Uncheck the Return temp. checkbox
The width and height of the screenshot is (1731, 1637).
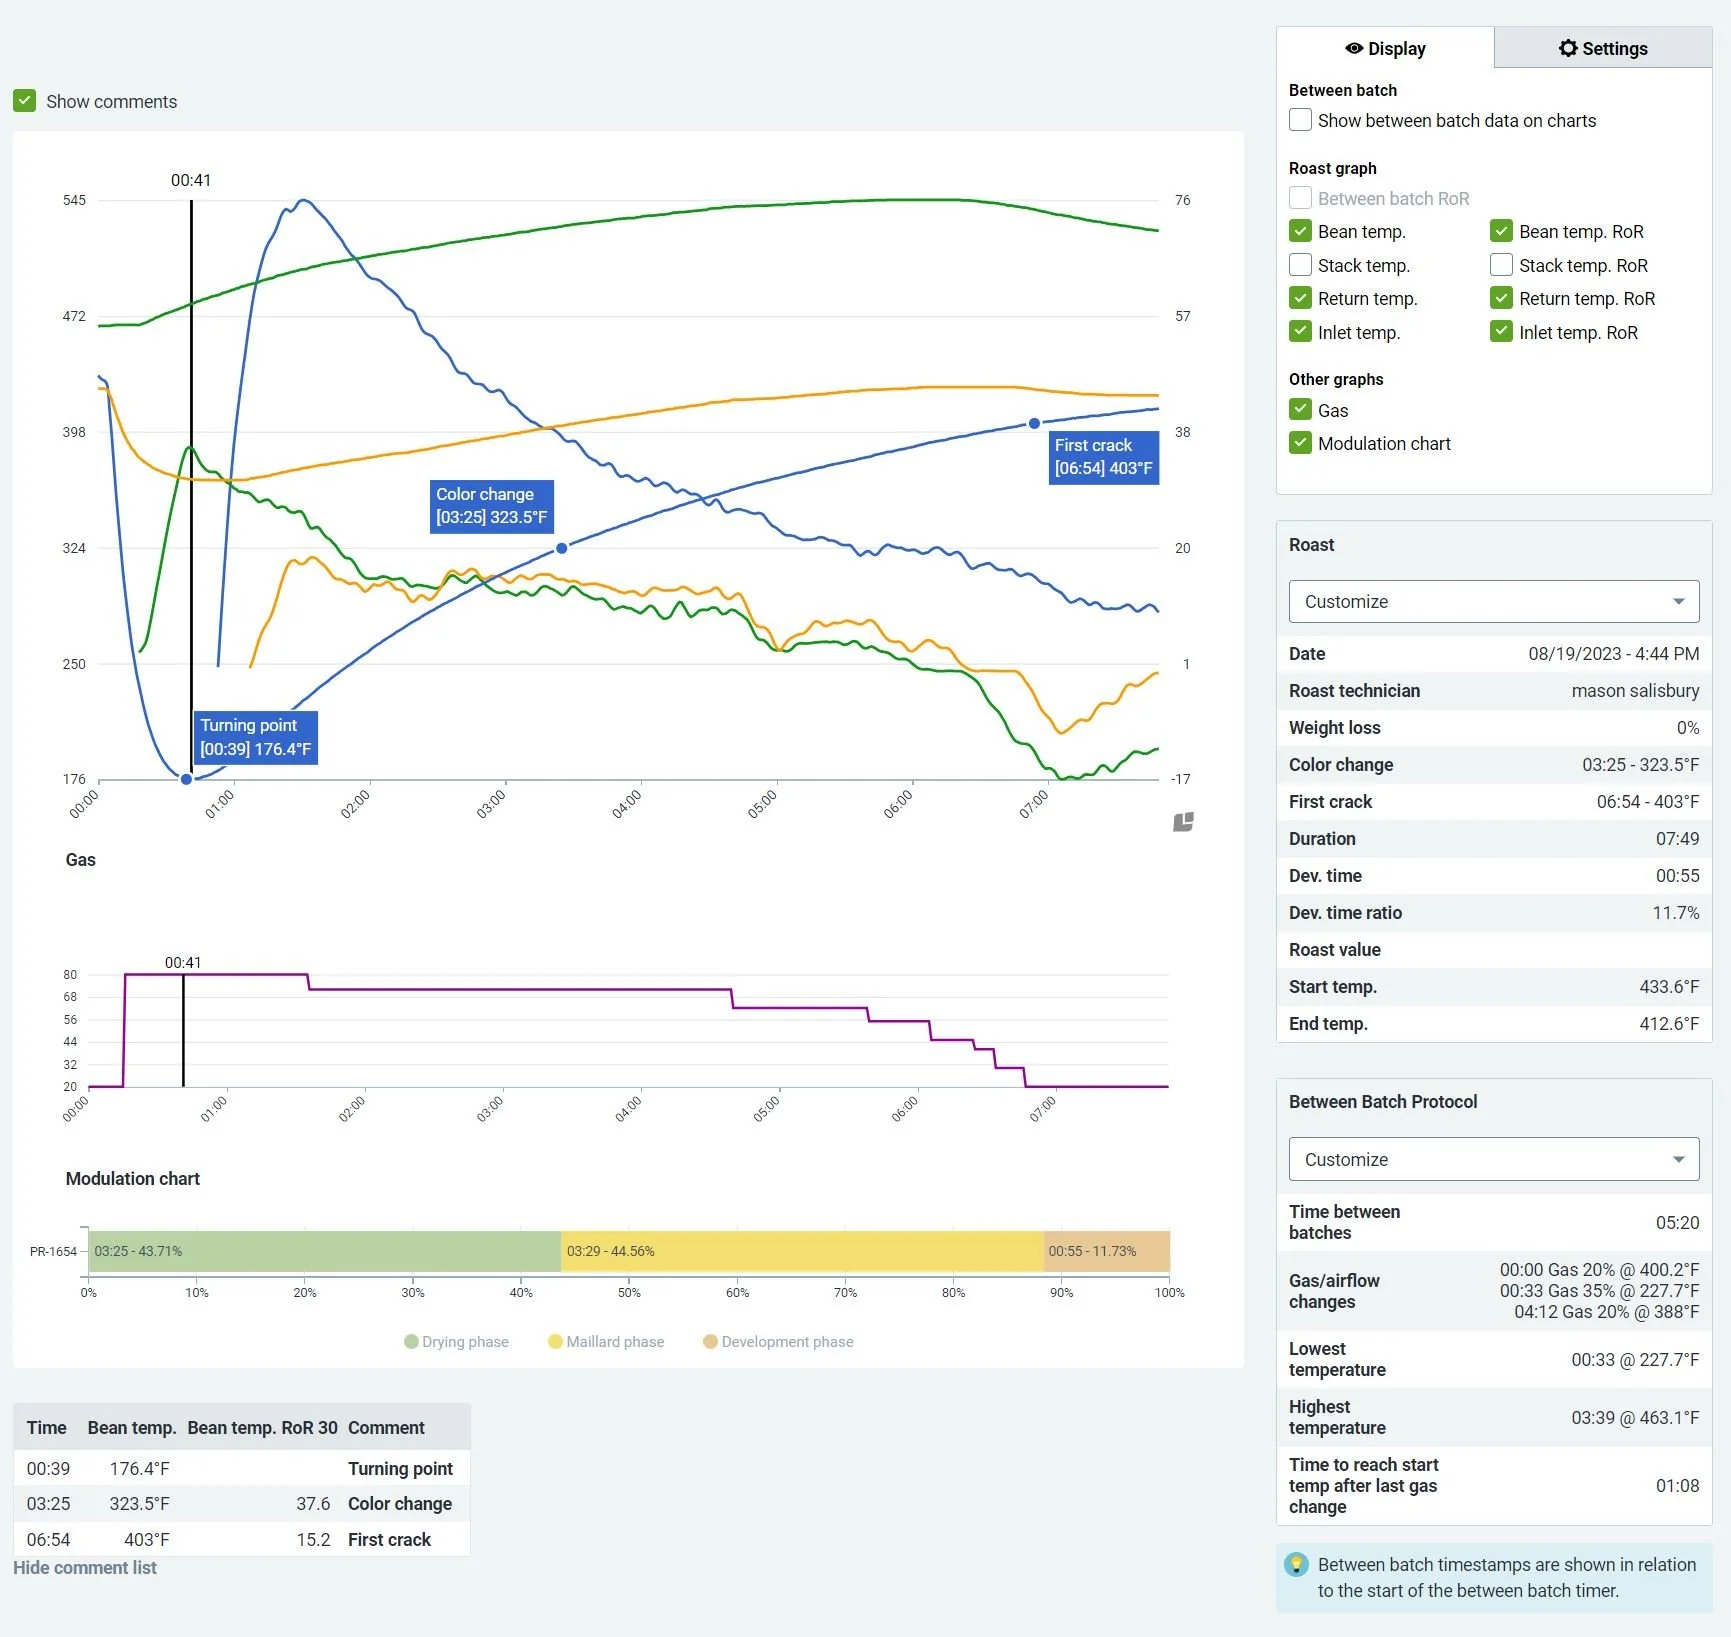point(1300,298)
